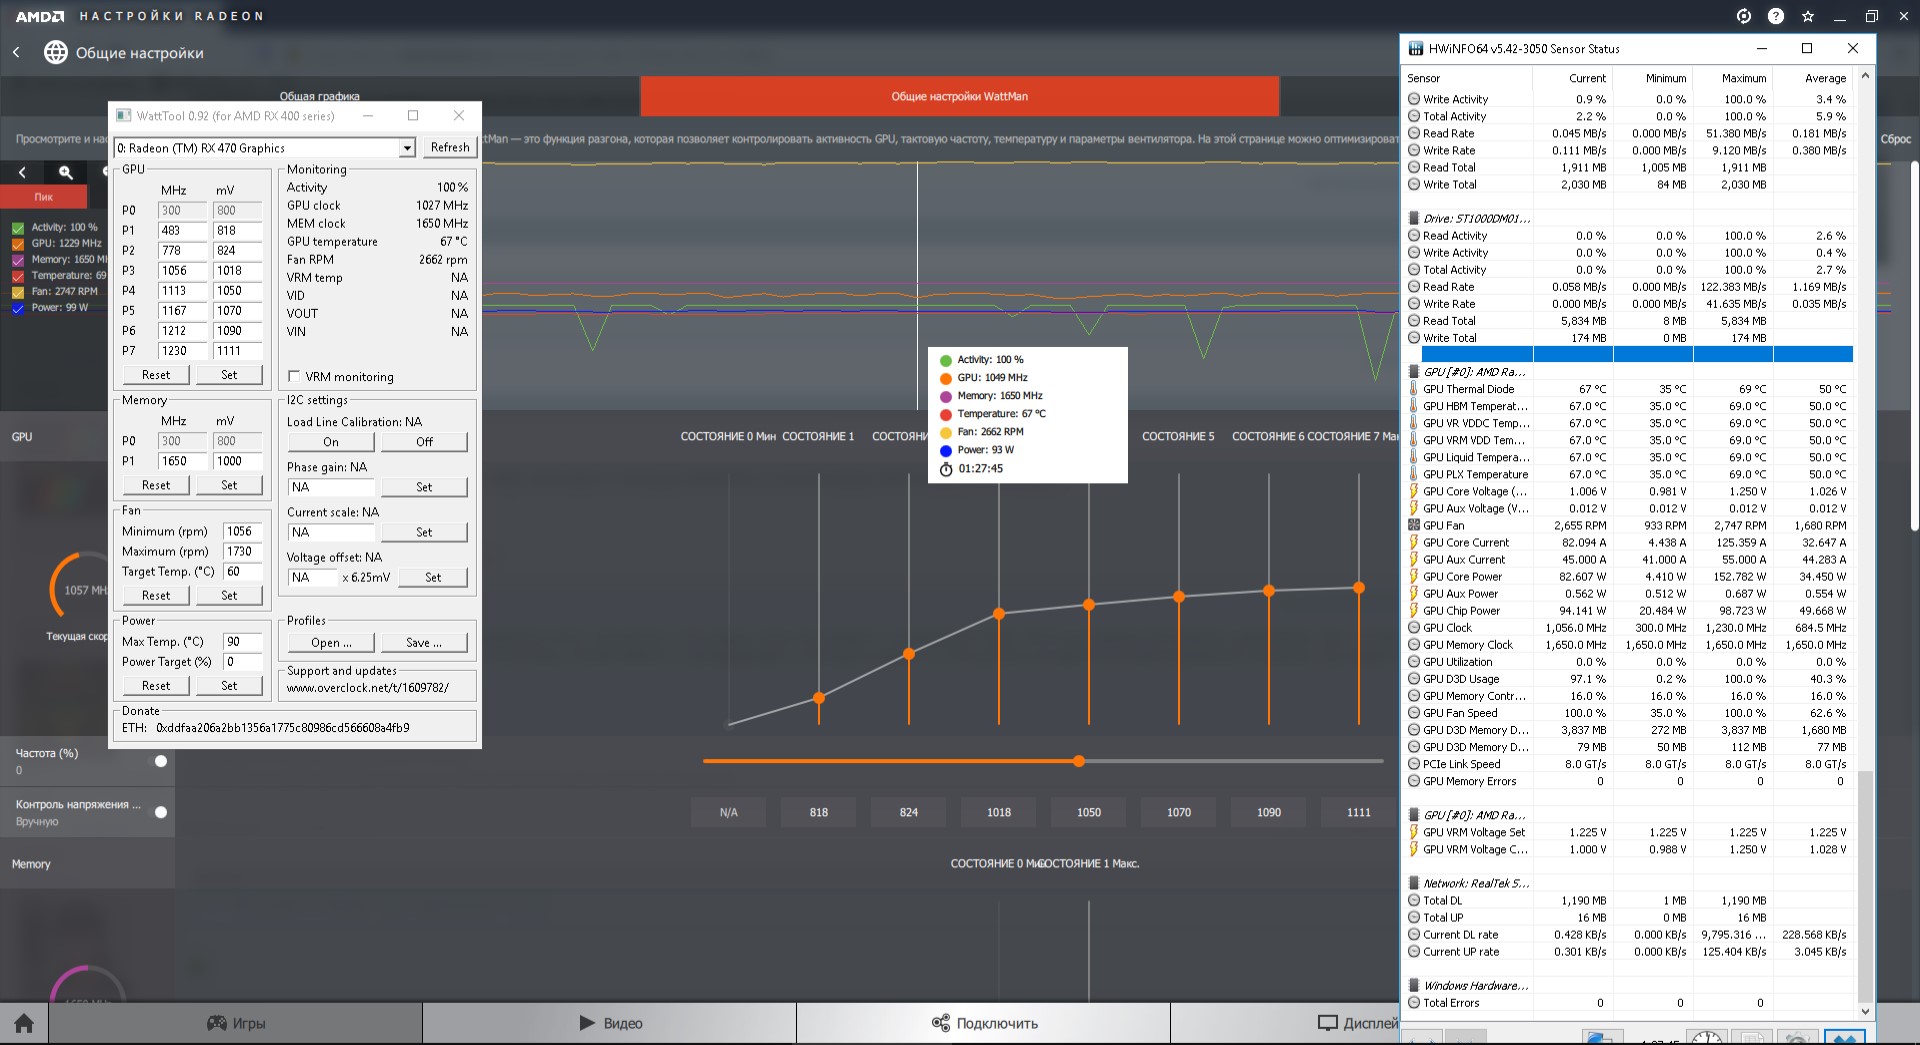Select the GPU Fan sensor row
Viewport: 1920px width, 1045px height.
point(1630,525)
